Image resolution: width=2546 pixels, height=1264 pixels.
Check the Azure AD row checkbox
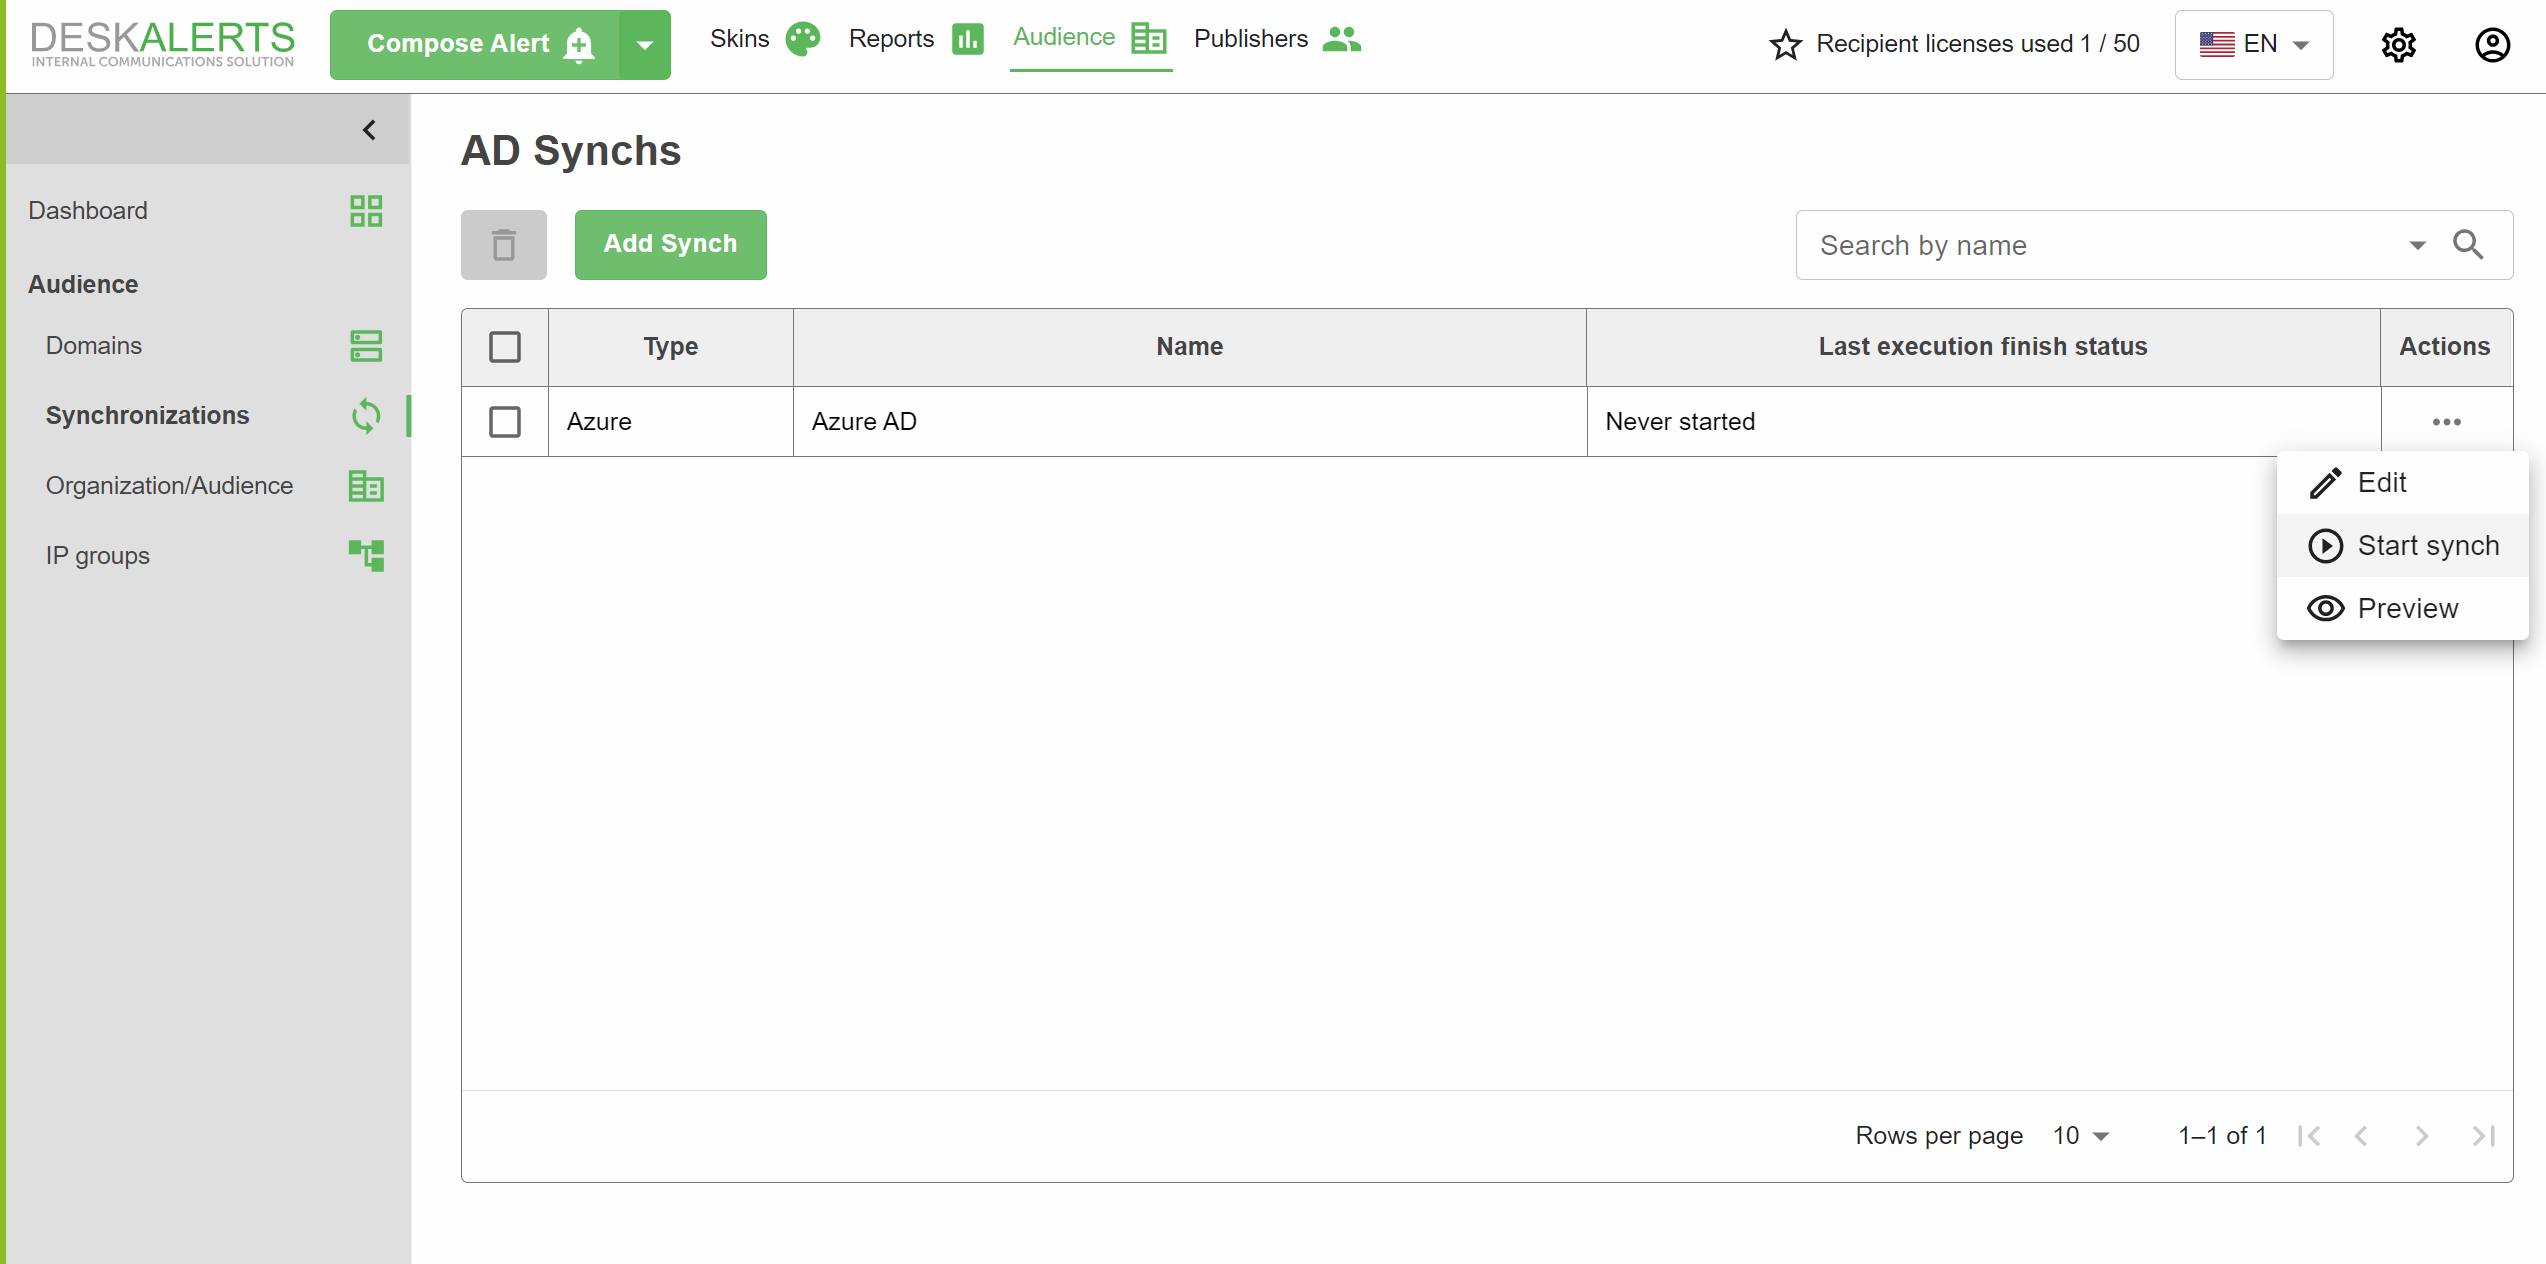pos(505,422)
